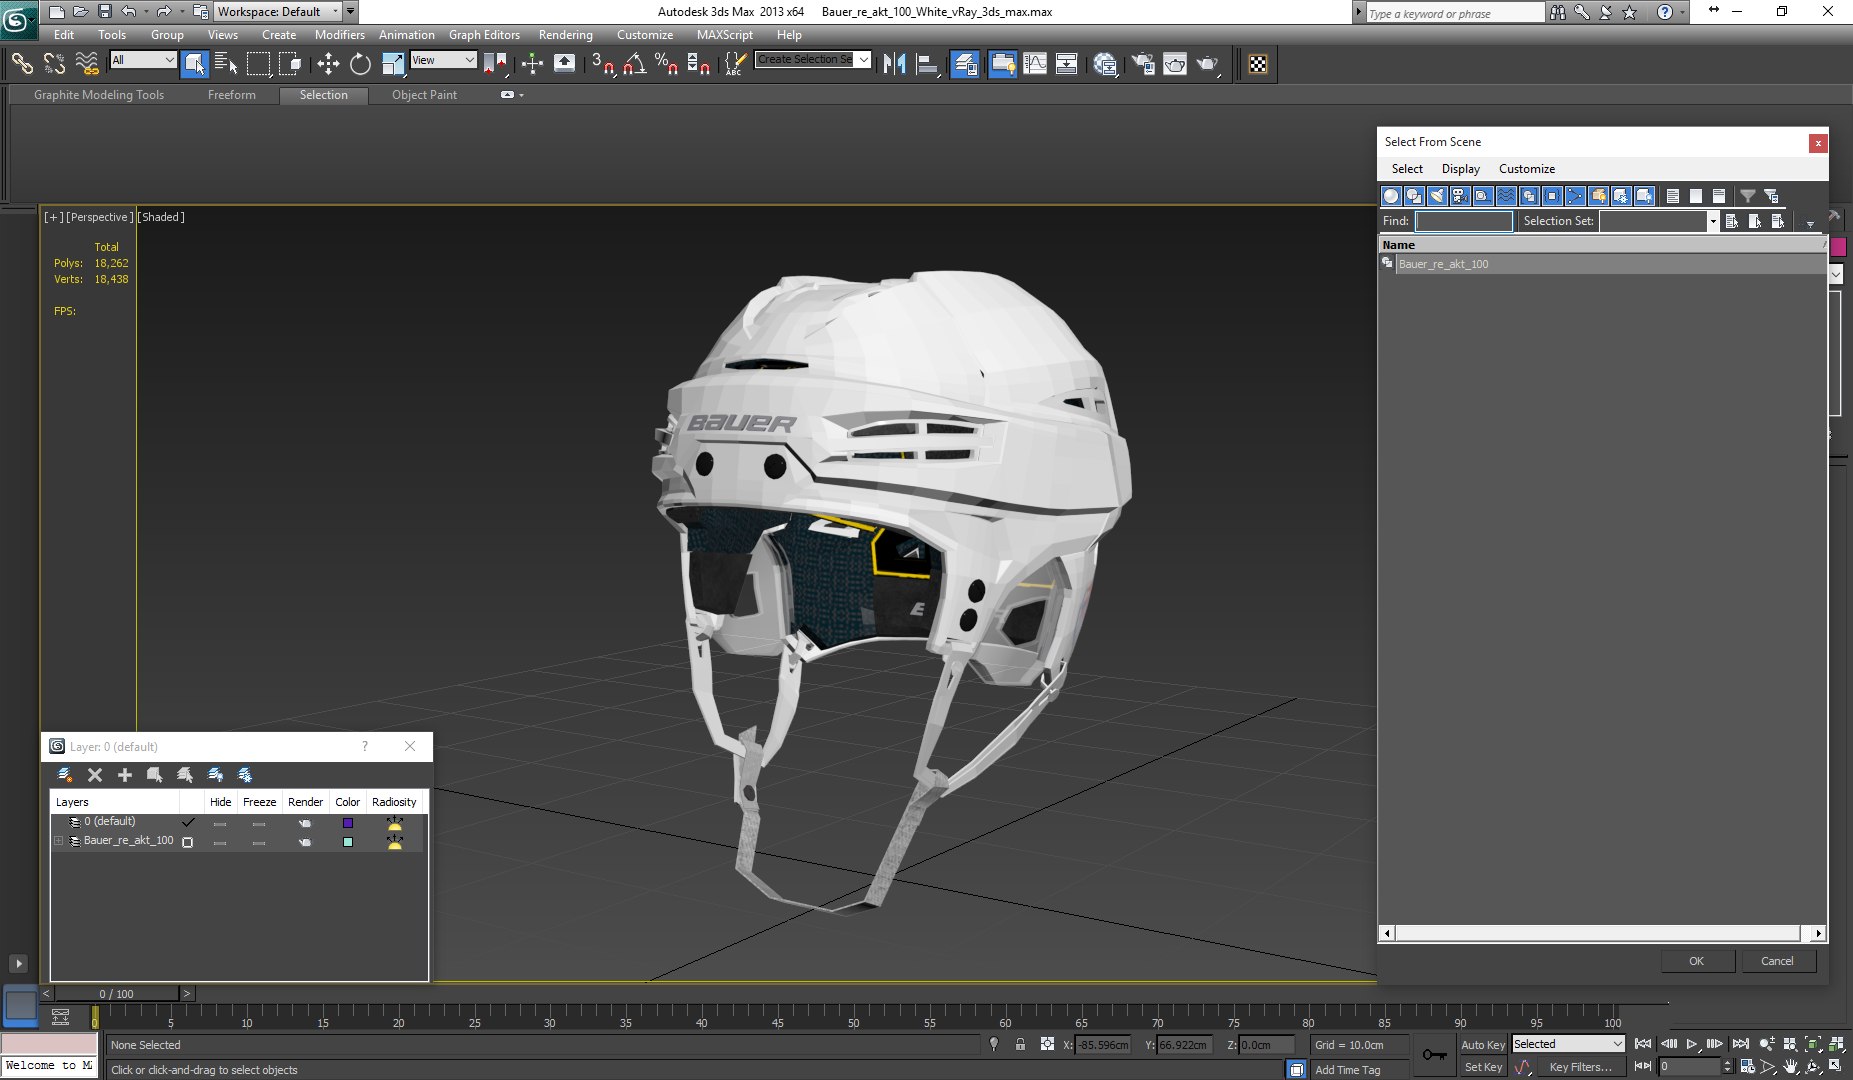Open the Selected key mode dropdown
This screenshot has height=1080, width=1853.
(x=1568, y=1044)
